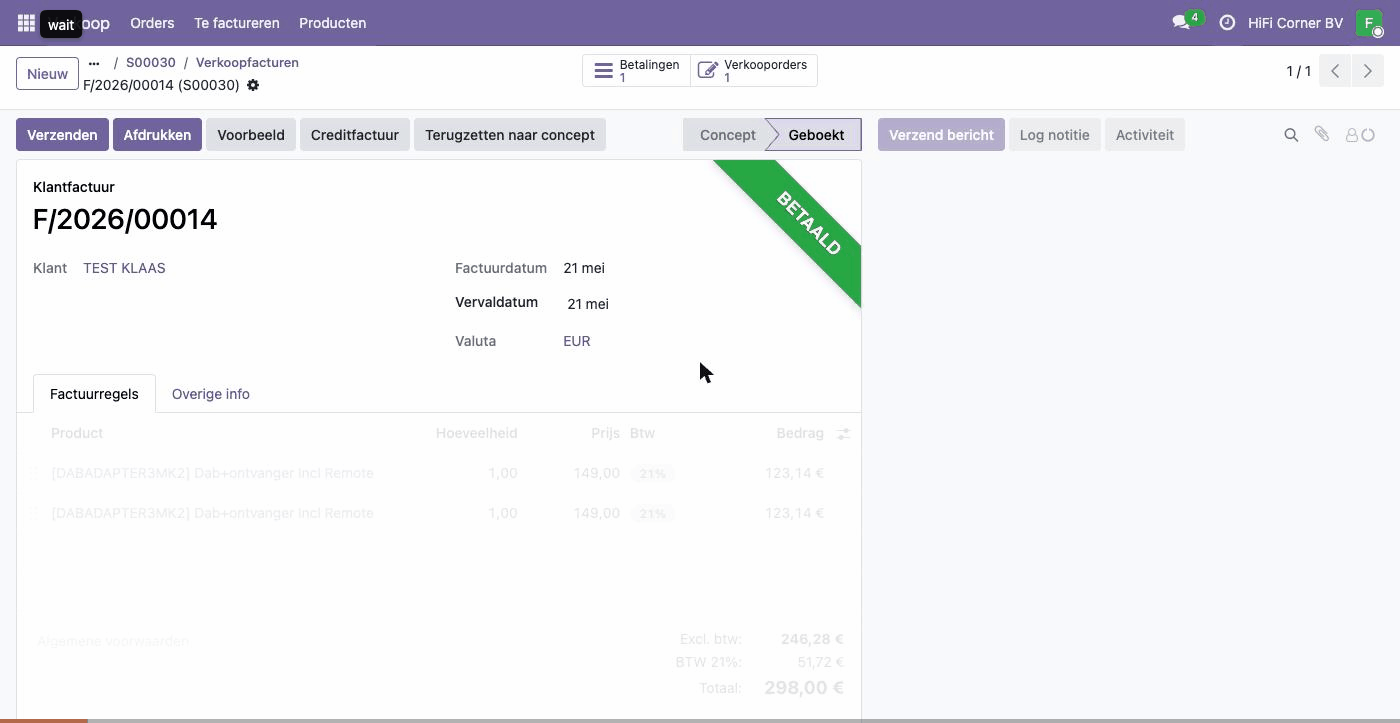
Task: Open the column options icon beside Bedrag
Action: pos(843,433)
